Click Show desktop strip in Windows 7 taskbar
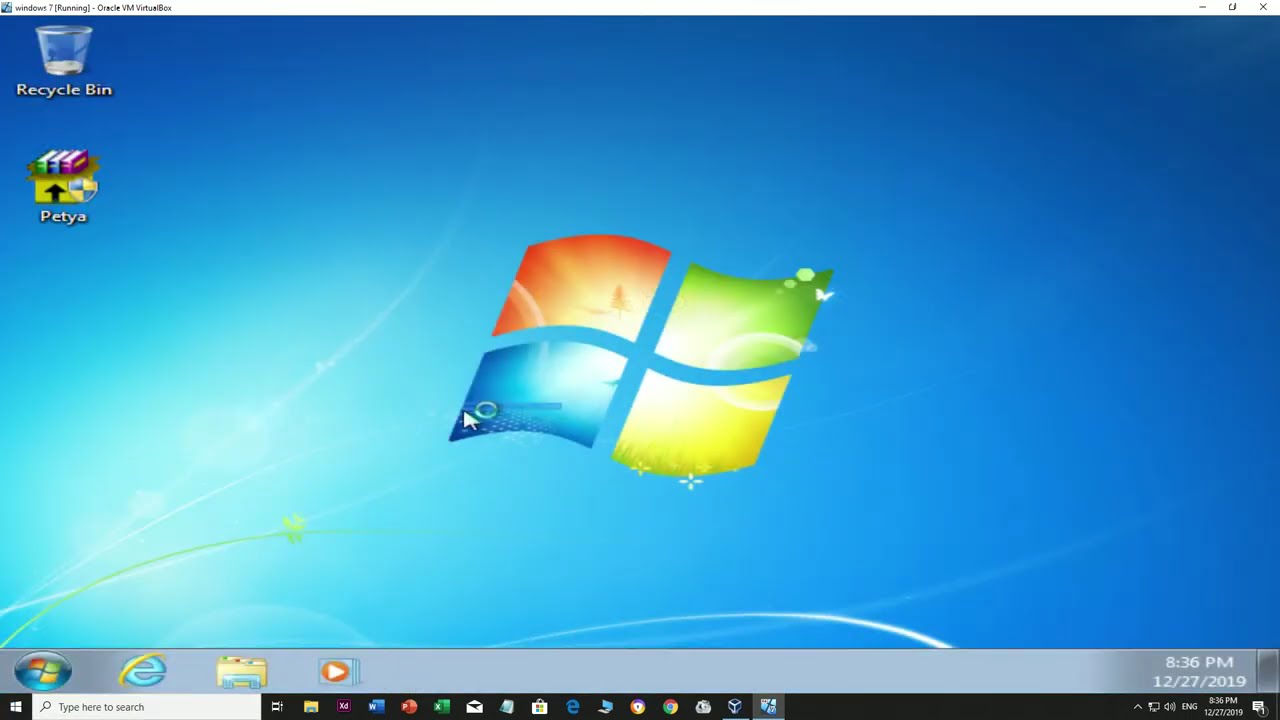The width and height of the screenshot is (1280, 720). [1268, 671]
